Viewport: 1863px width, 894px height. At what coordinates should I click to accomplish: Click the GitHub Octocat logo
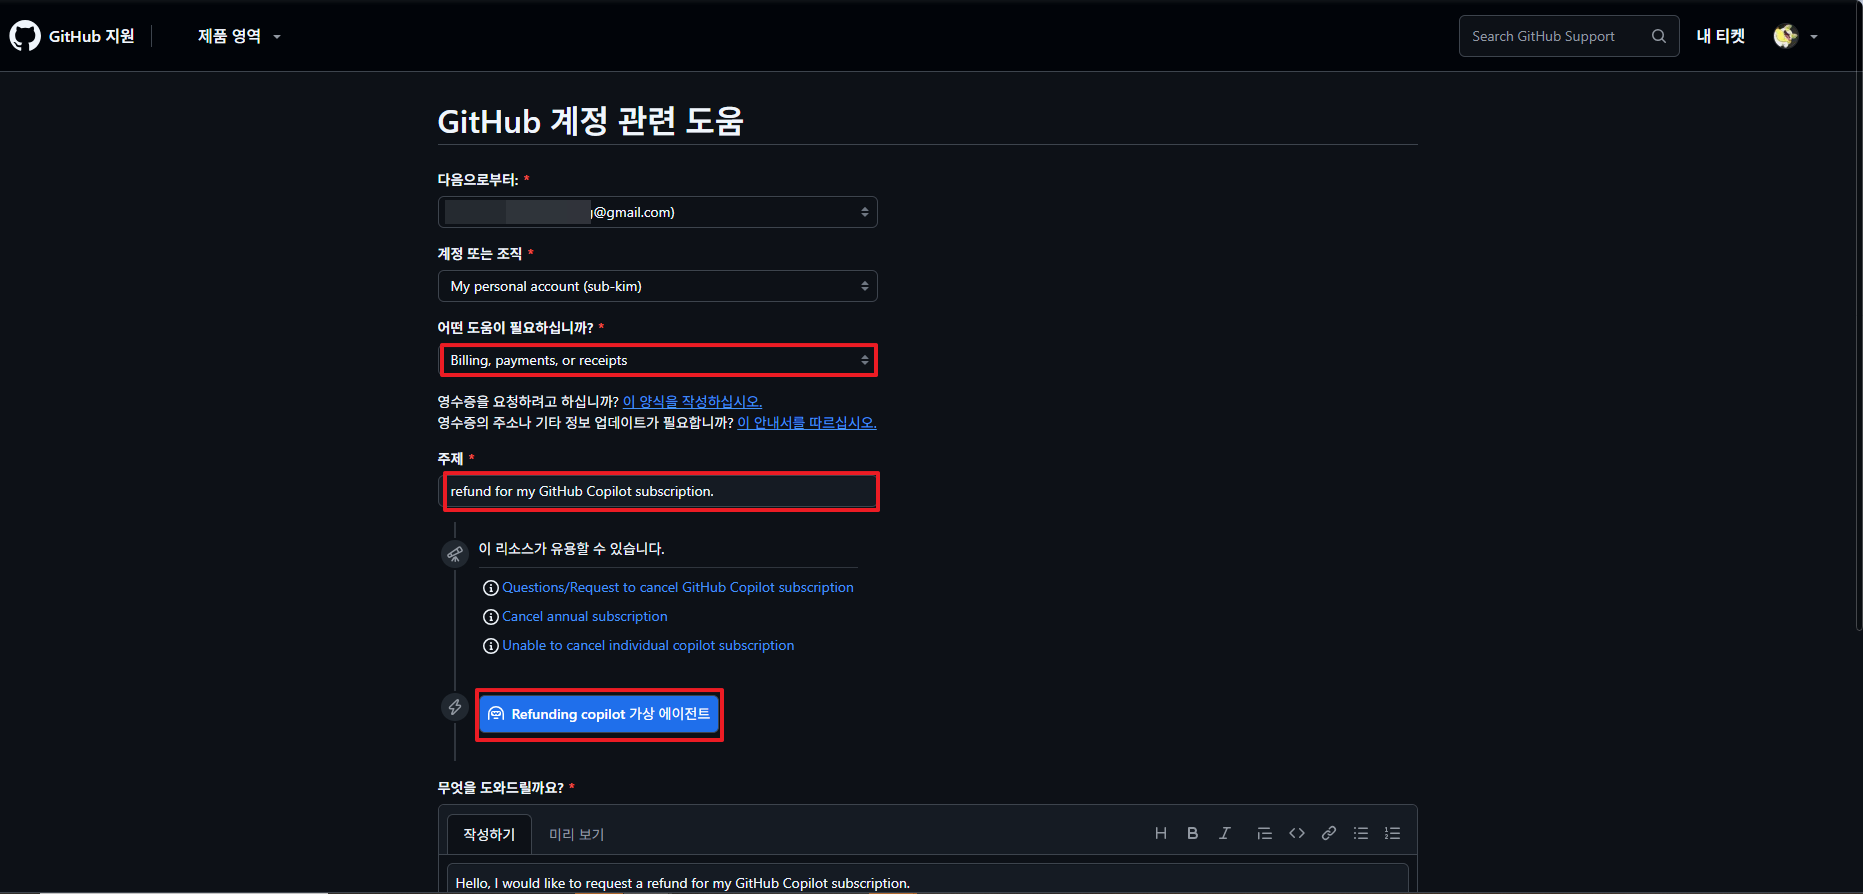[x=25, y=36]
